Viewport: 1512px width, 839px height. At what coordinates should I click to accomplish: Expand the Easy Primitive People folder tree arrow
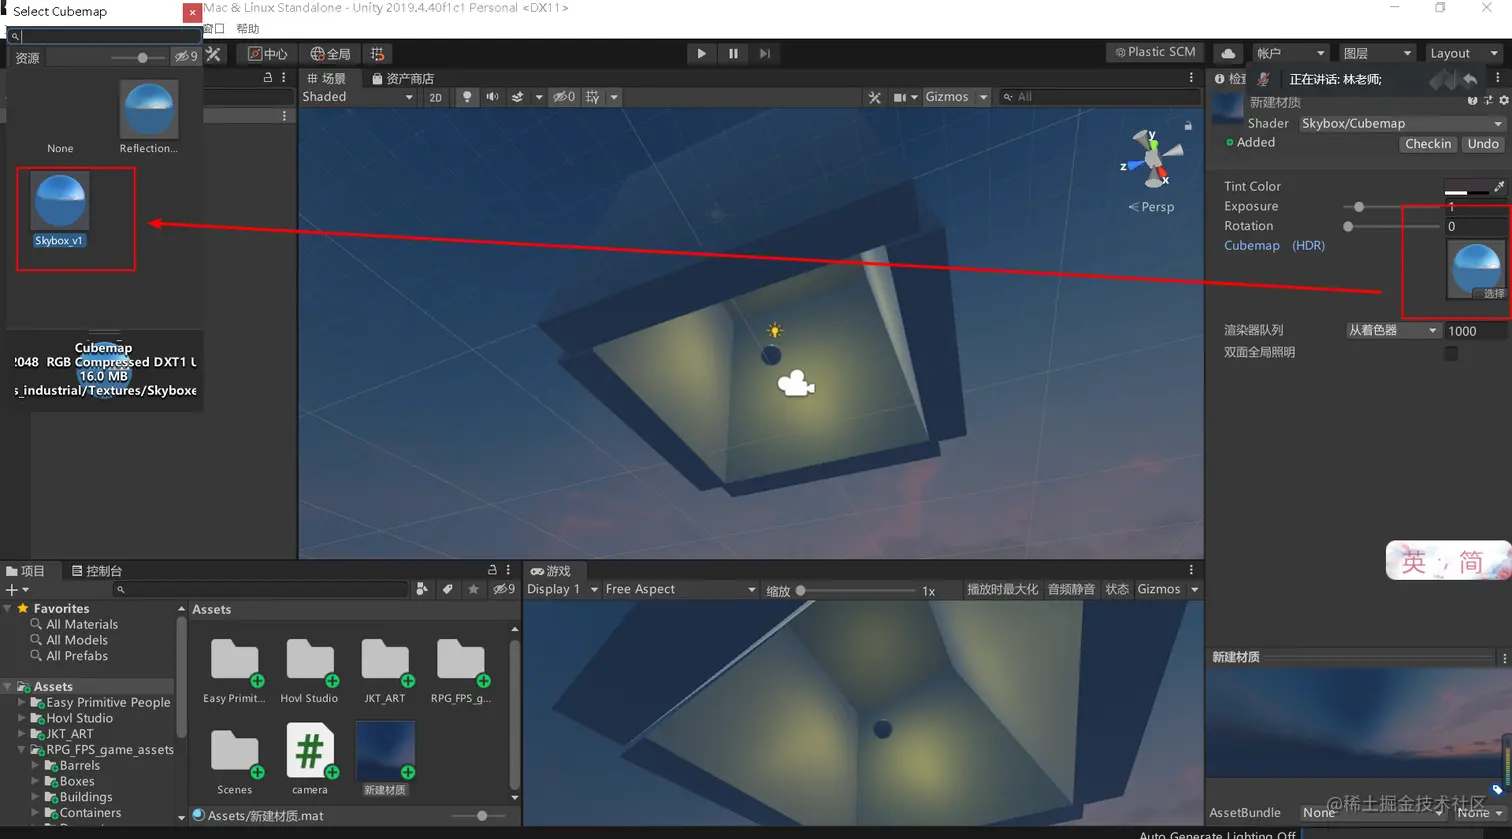22,702
